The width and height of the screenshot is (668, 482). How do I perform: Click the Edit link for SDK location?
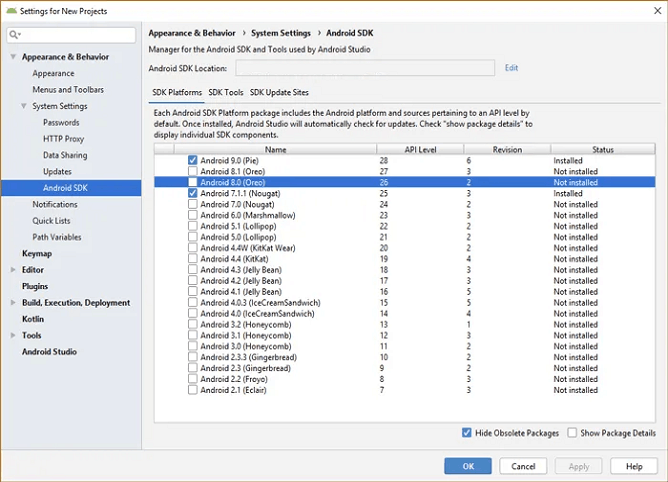tap(511, 68)
